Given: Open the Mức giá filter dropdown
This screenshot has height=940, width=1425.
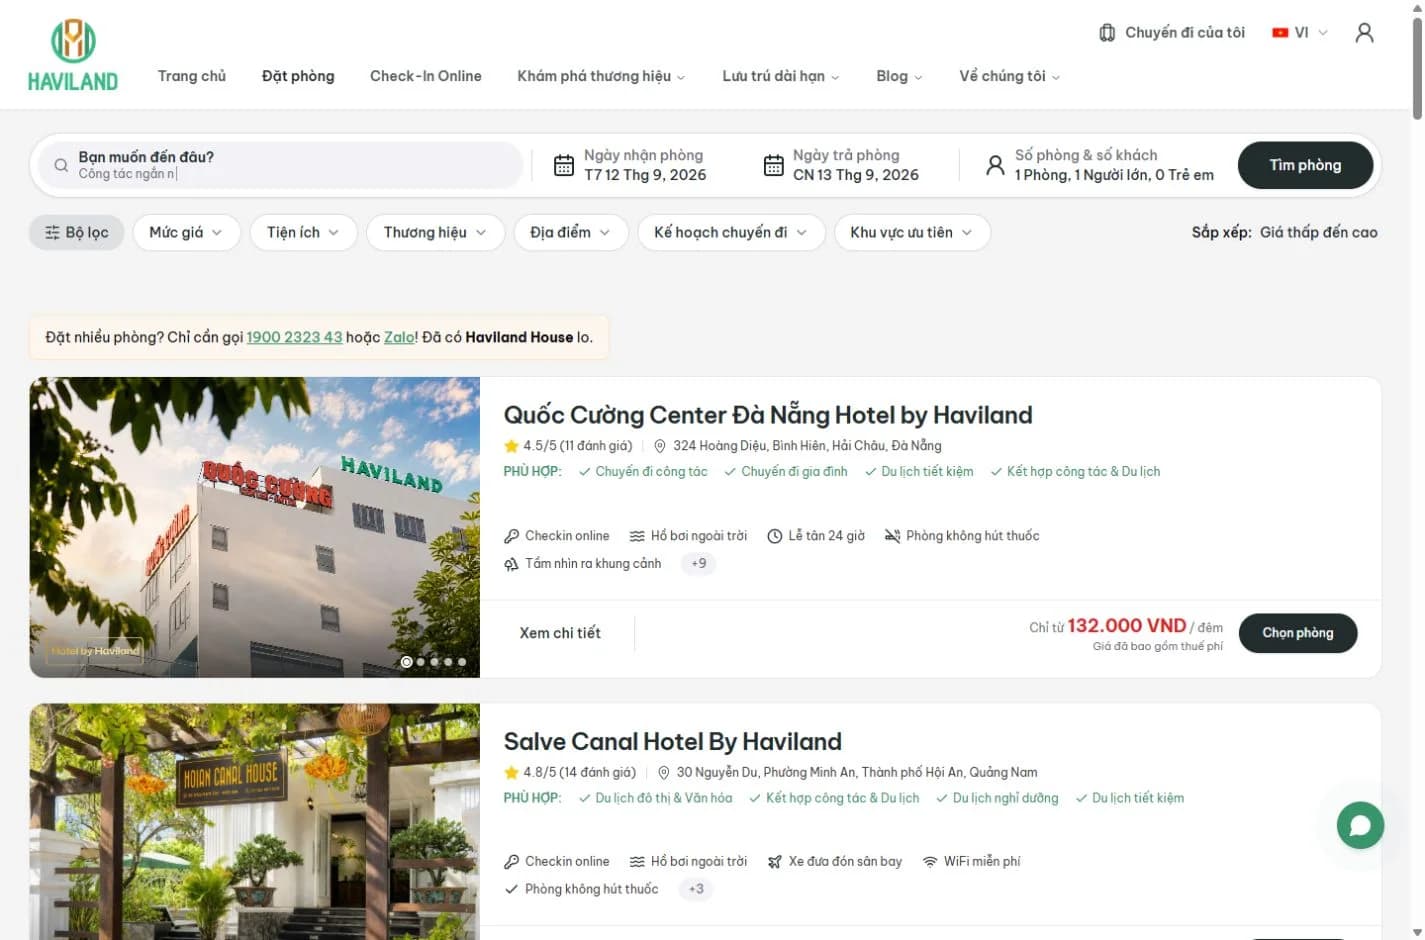Looking at the screenshot, I should point(187,232).
